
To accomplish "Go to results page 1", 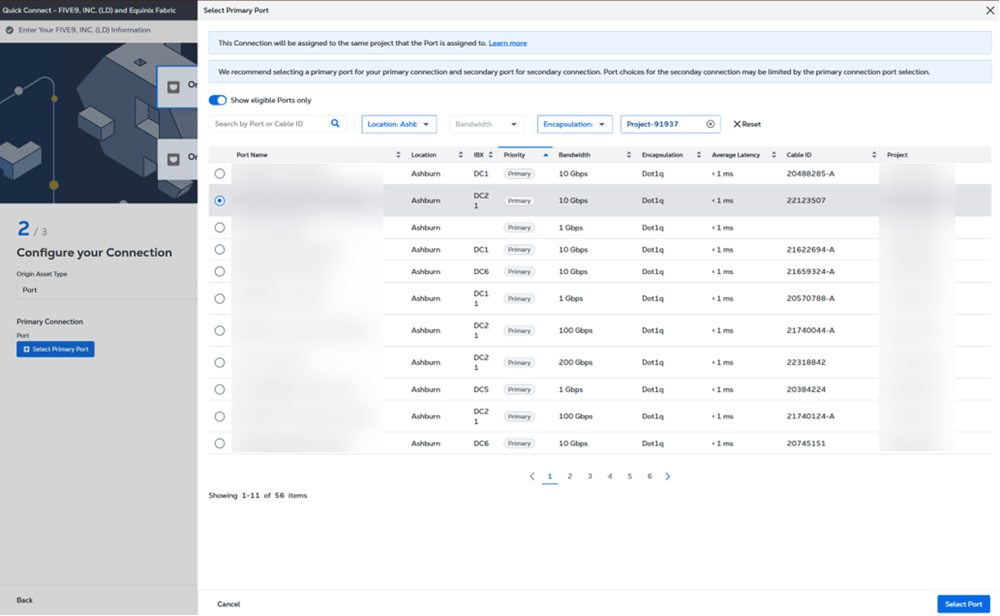I will [x=550, y=476].
